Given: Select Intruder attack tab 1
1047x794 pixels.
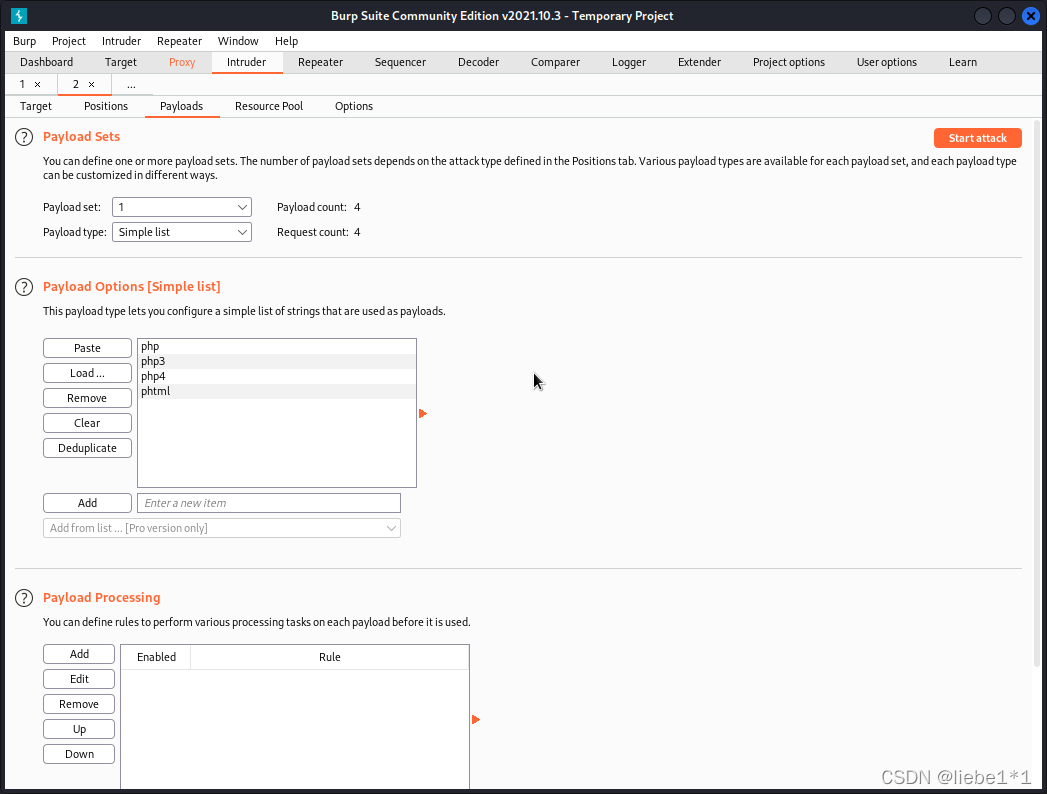Looking at the screenshot, I should point(22,84).
